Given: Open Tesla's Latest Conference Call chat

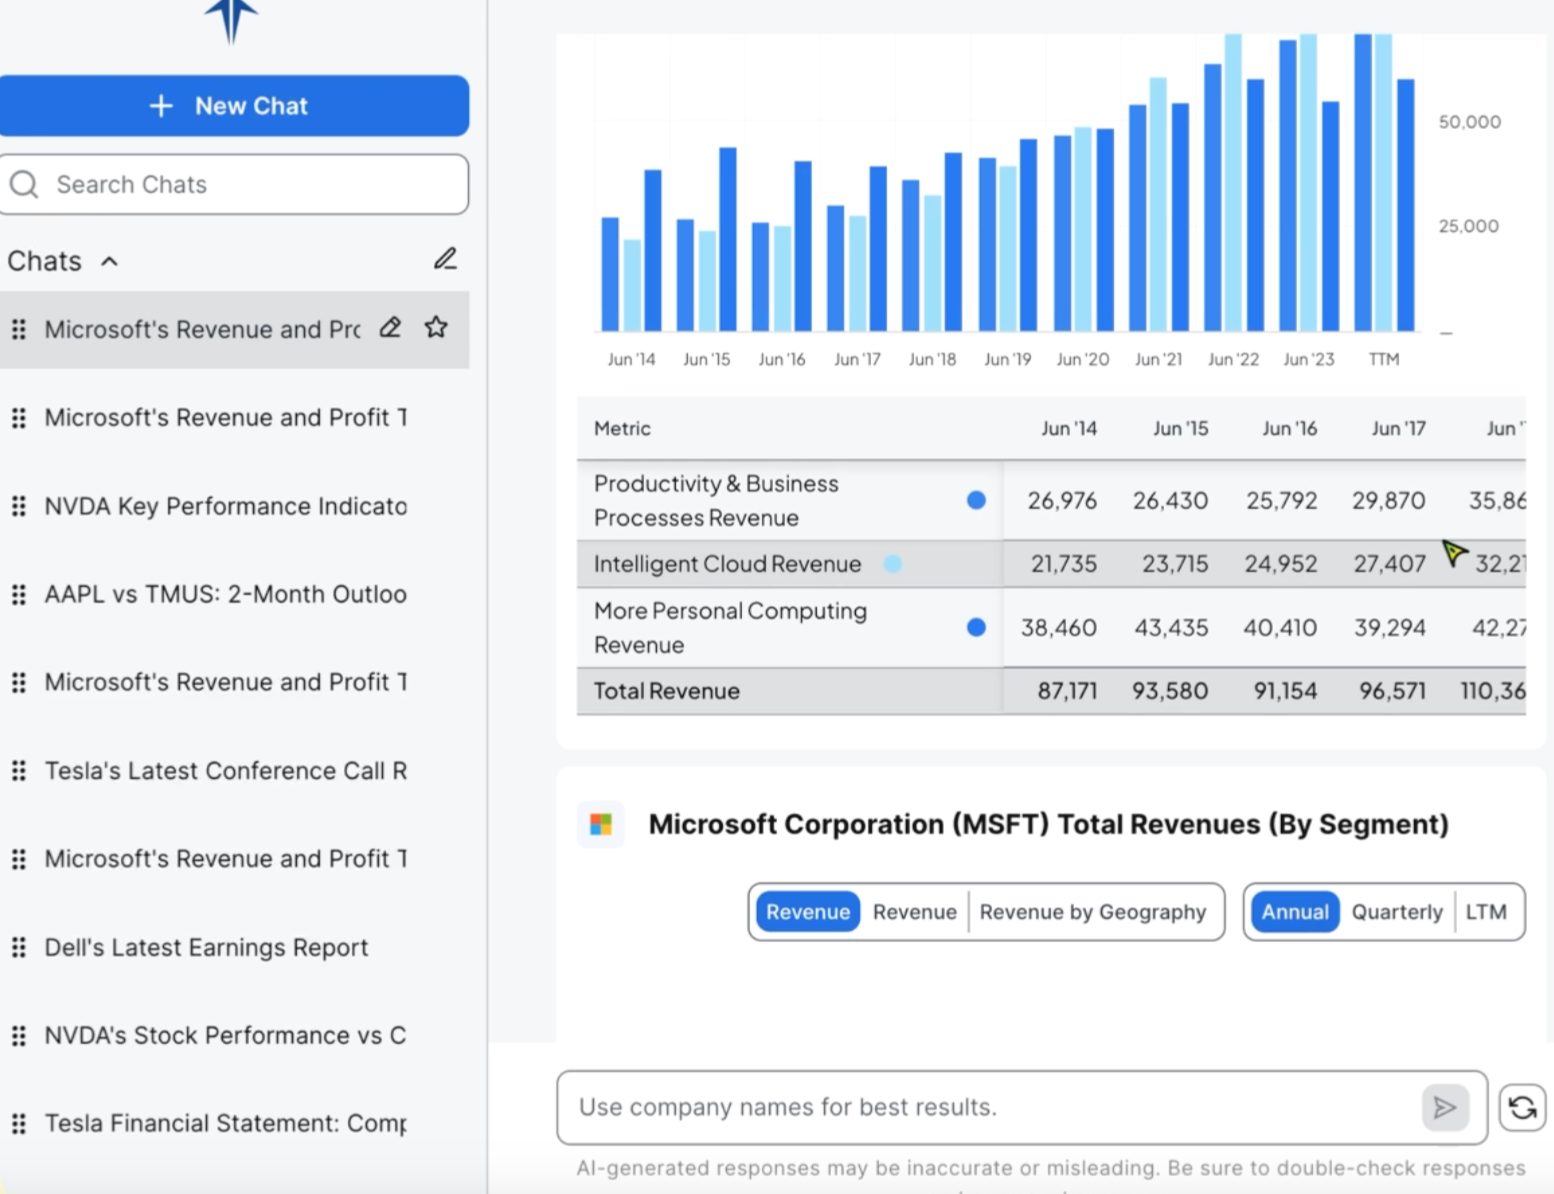Looking at the screenshot, I should pyautogui.click(x=226, y=771).
